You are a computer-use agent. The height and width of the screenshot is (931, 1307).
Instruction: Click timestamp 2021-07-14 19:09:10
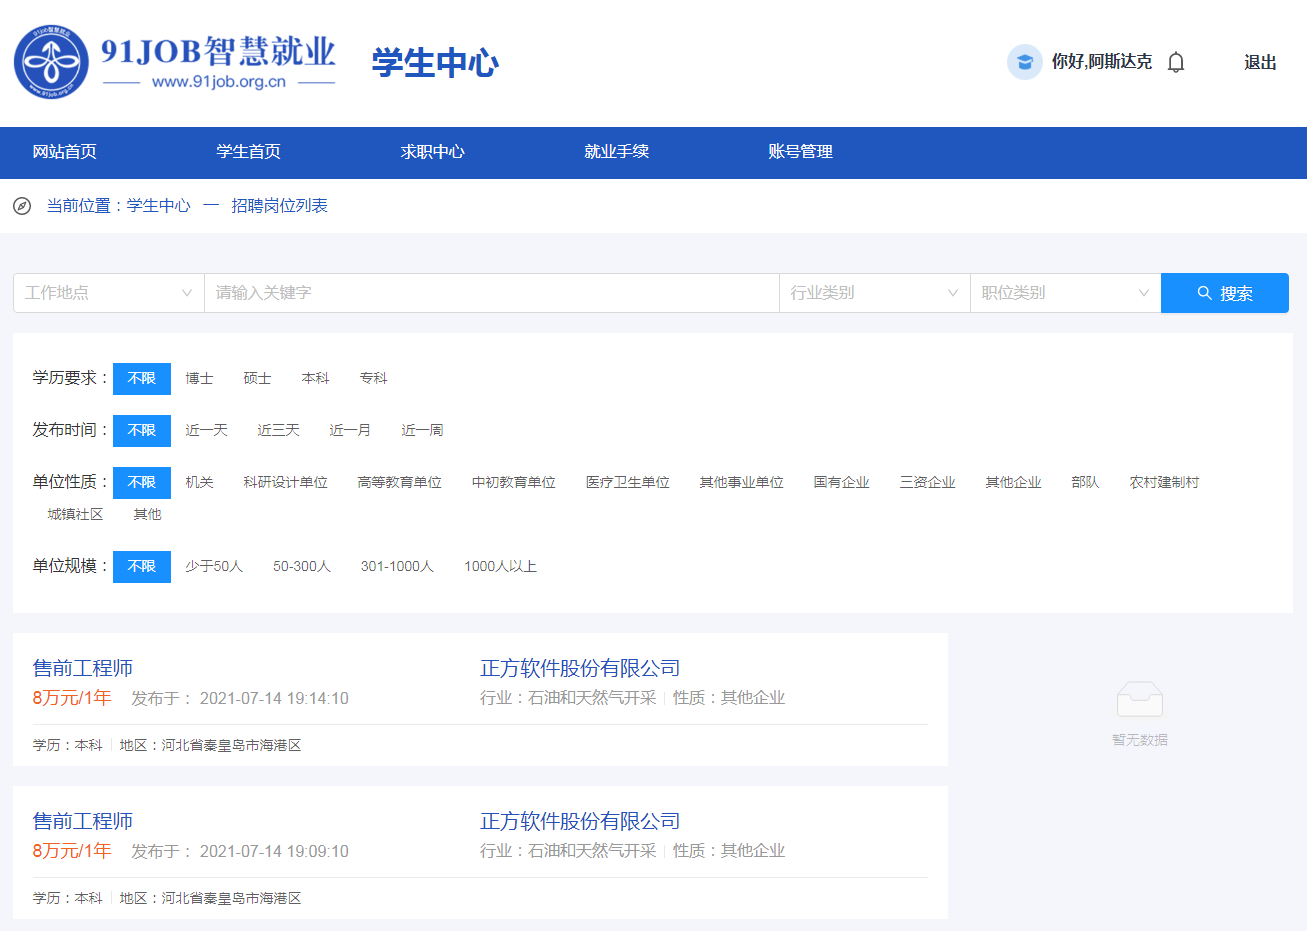[x=274, y=852]
